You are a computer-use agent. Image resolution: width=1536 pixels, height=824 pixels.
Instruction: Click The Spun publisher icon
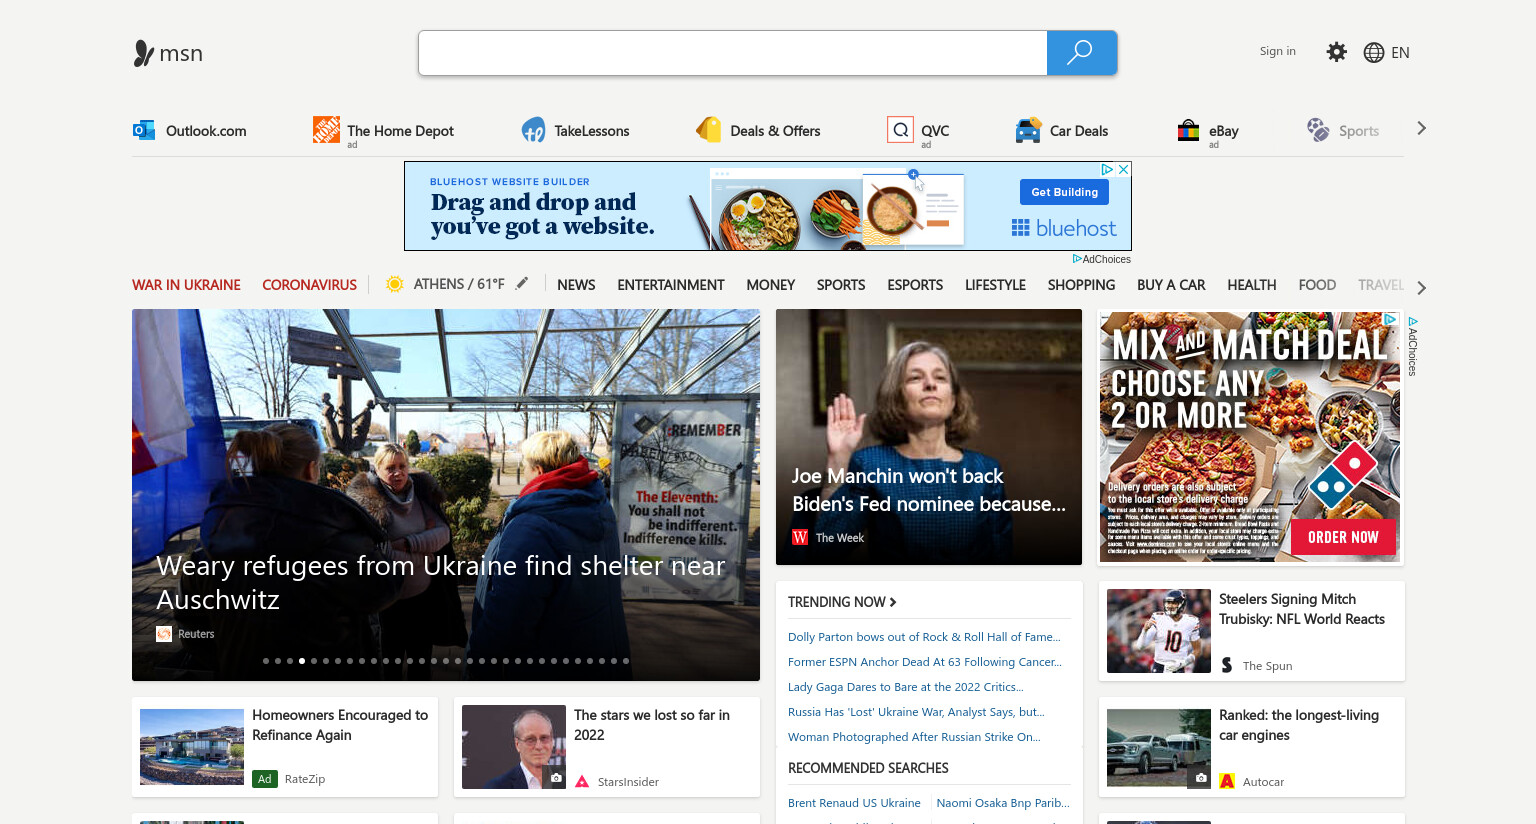point(1227,665)
